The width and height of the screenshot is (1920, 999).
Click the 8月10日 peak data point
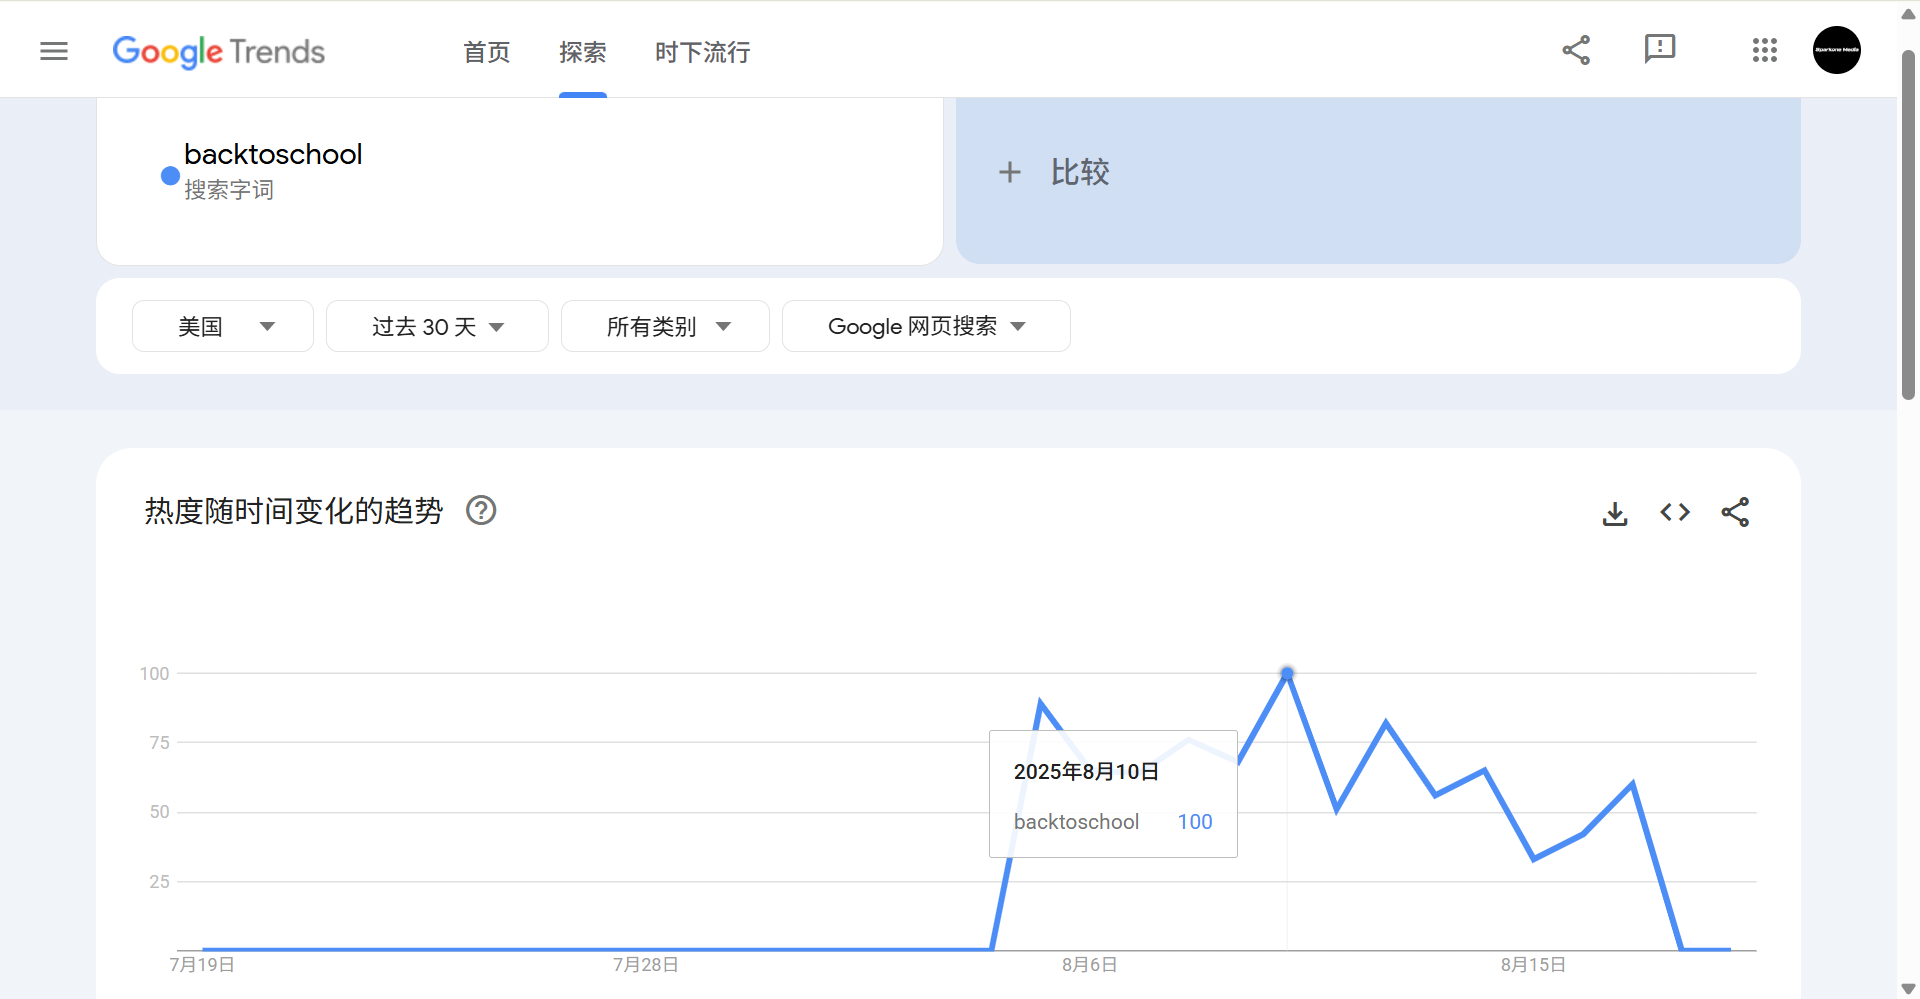pyautogui.click(x=1287, y=674)
